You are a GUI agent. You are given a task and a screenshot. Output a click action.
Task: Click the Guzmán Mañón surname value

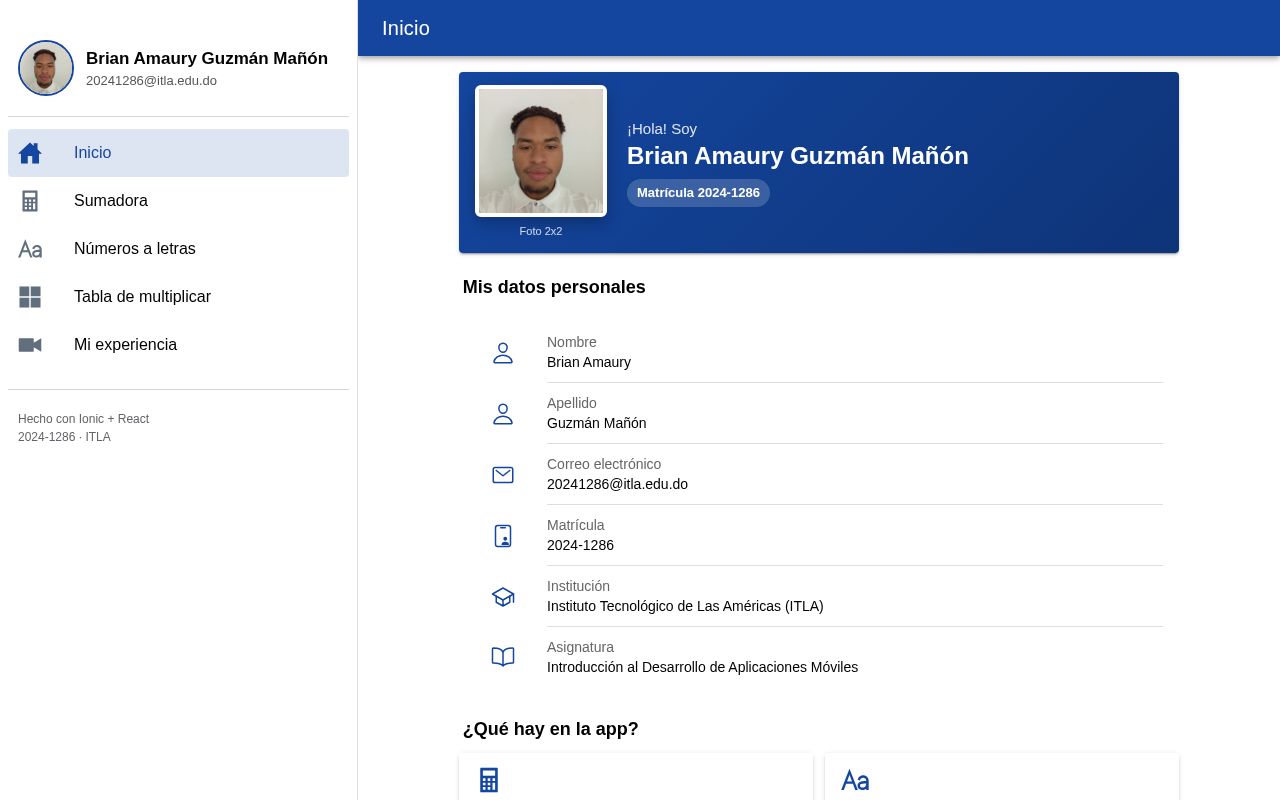(x=597, y=423)
